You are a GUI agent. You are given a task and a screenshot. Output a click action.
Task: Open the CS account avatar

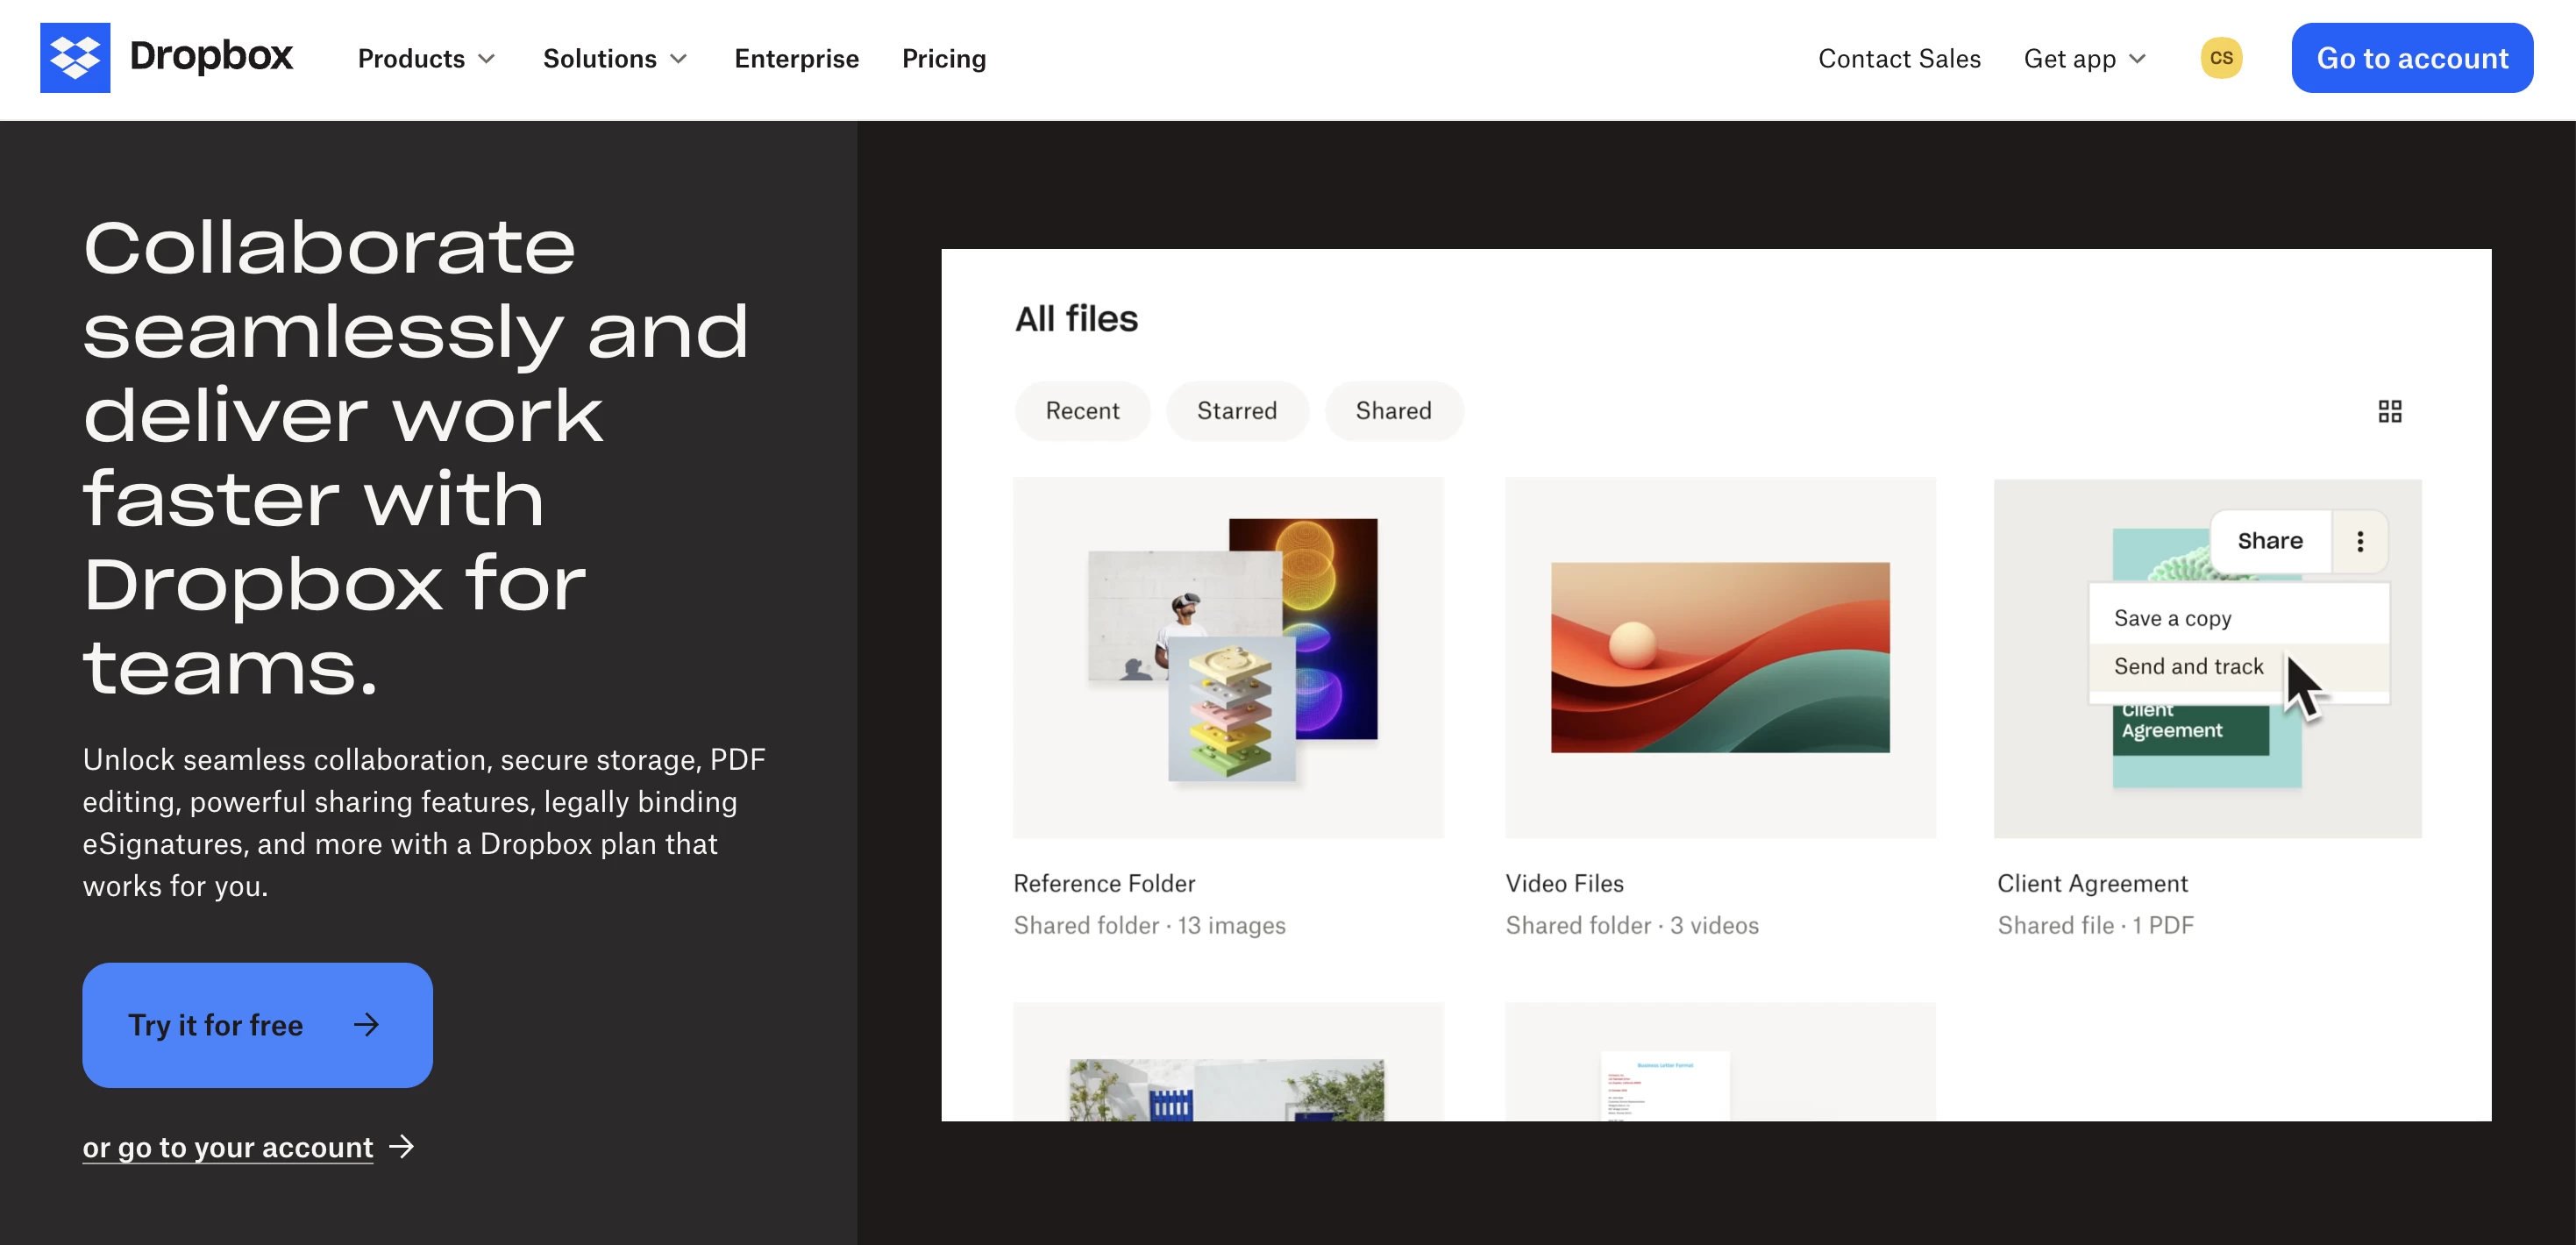2221,58
